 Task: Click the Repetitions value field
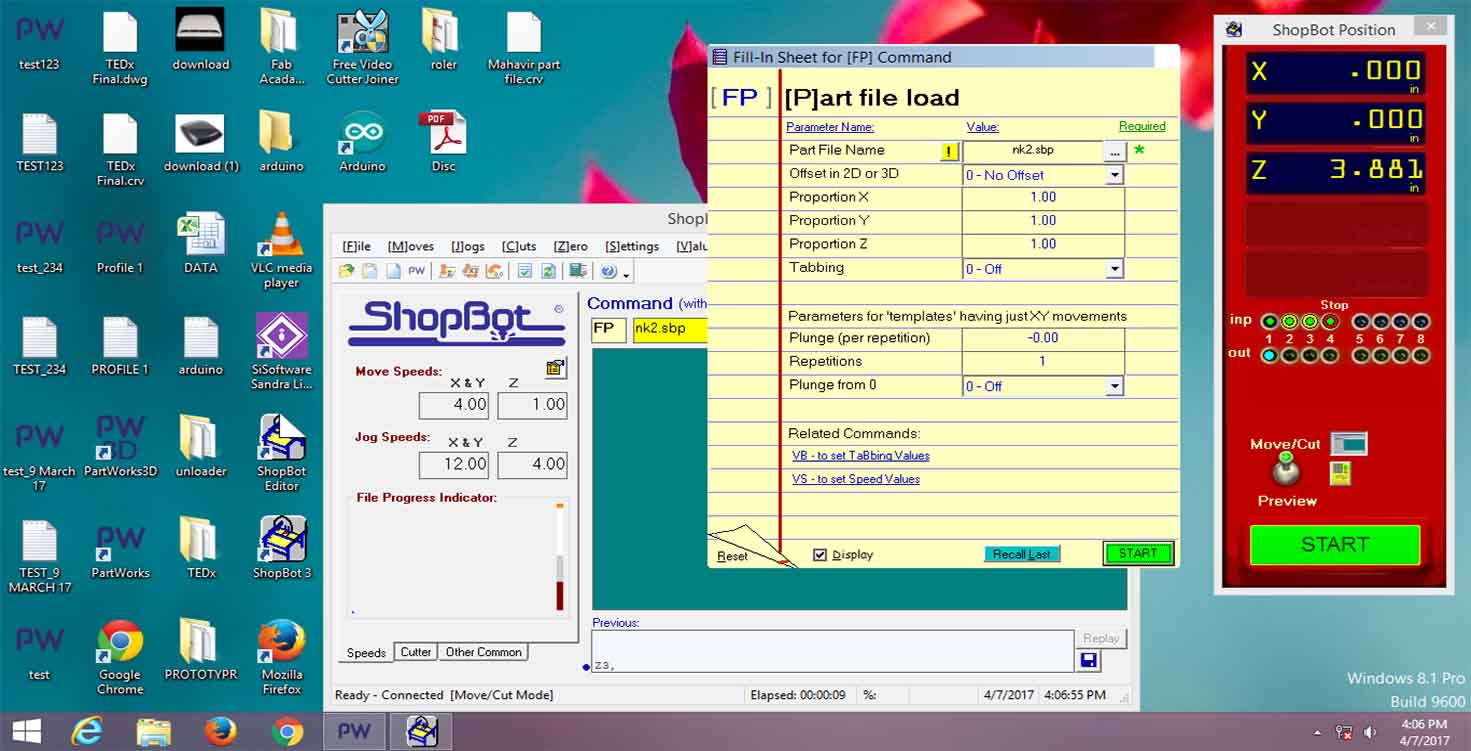(x=1043, y=361)
